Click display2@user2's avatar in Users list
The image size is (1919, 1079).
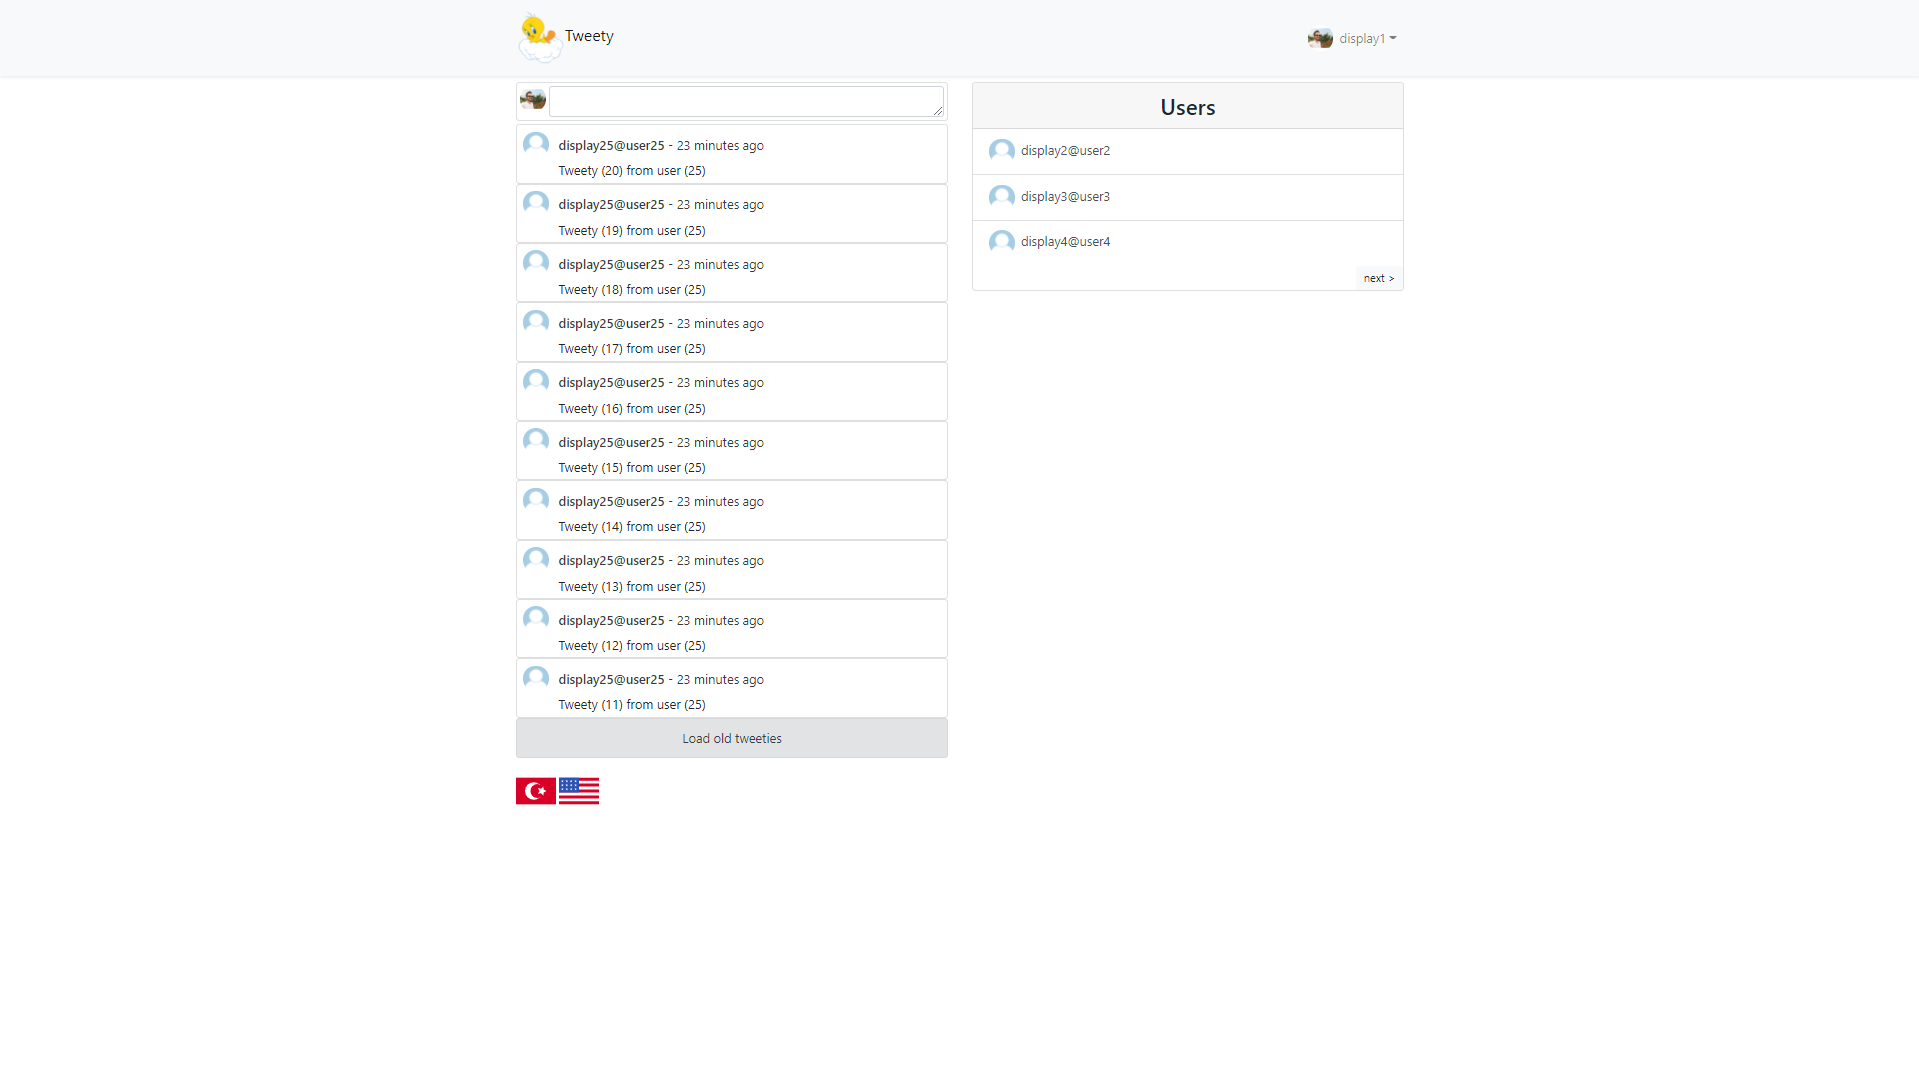1001,151
